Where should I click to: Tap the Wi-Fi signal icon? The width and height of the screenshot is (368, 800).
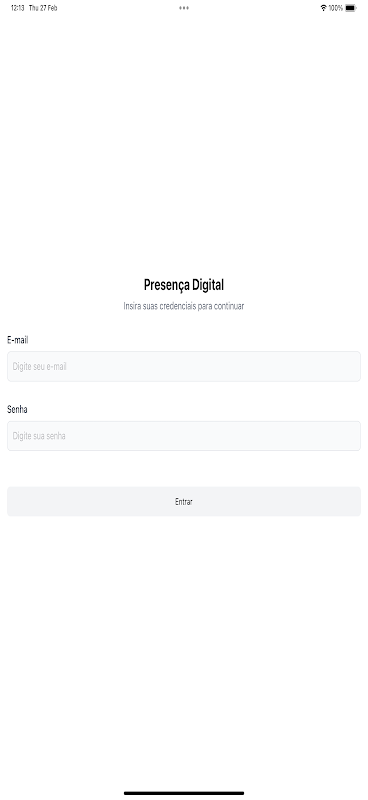[x=323, y=8]
